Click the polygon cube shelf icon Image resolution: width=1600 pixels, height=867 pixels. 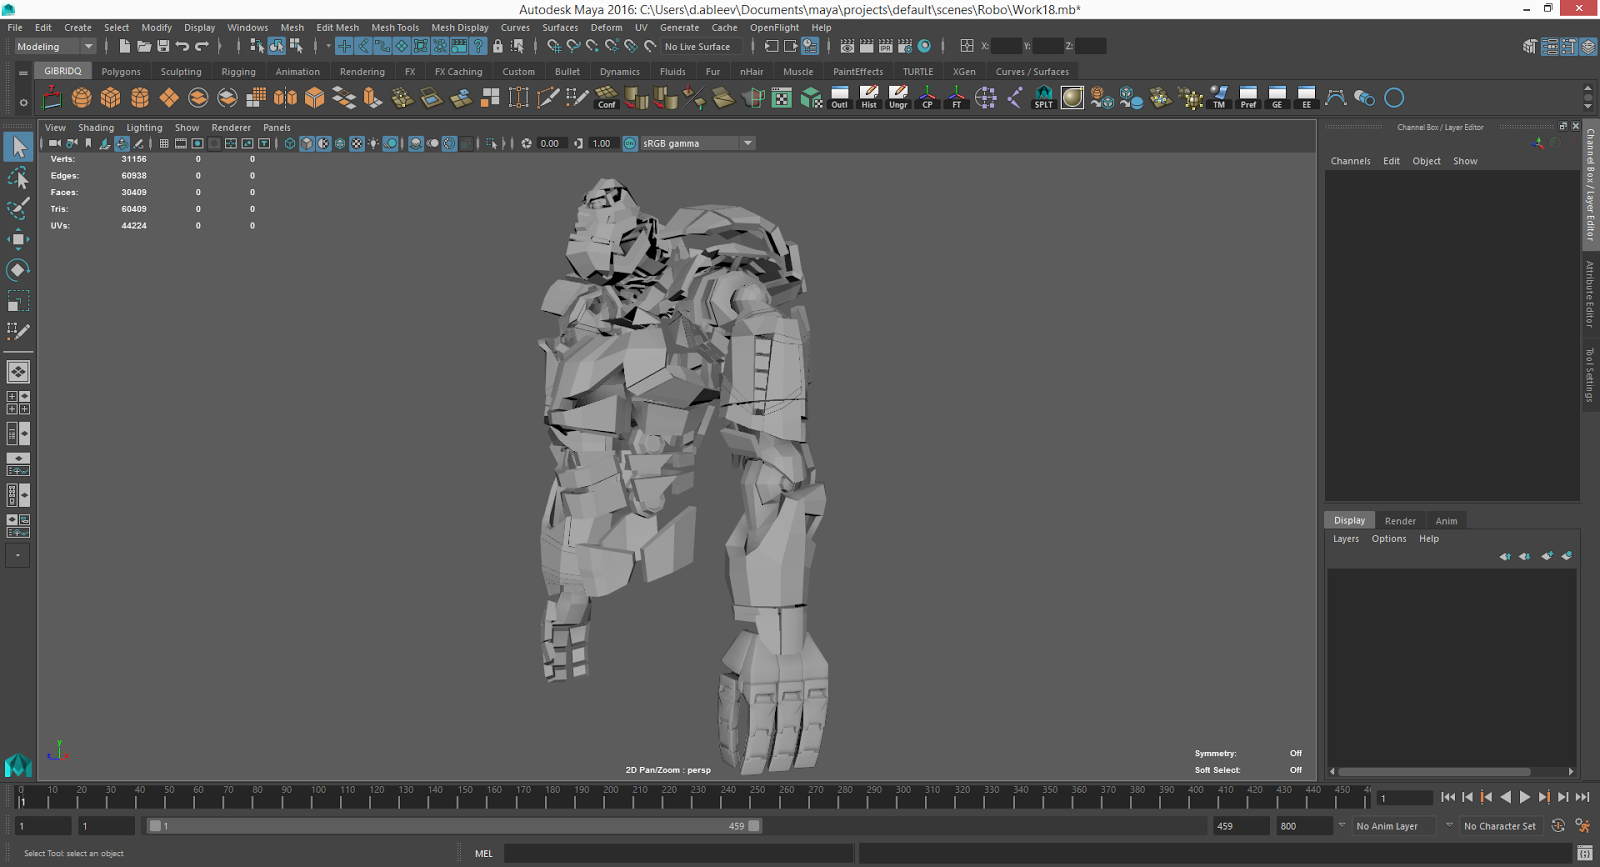coord(111,98)
